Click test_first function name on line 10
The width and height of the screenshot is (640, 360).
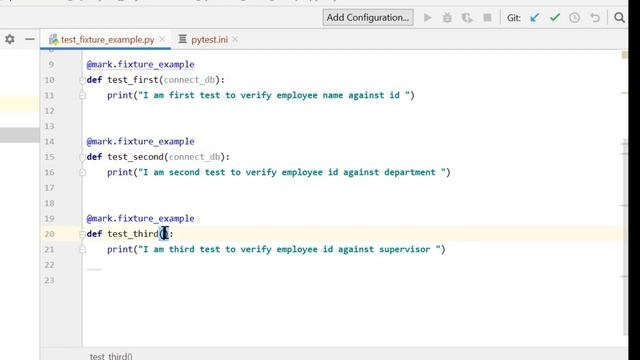(x=133, y=80)
